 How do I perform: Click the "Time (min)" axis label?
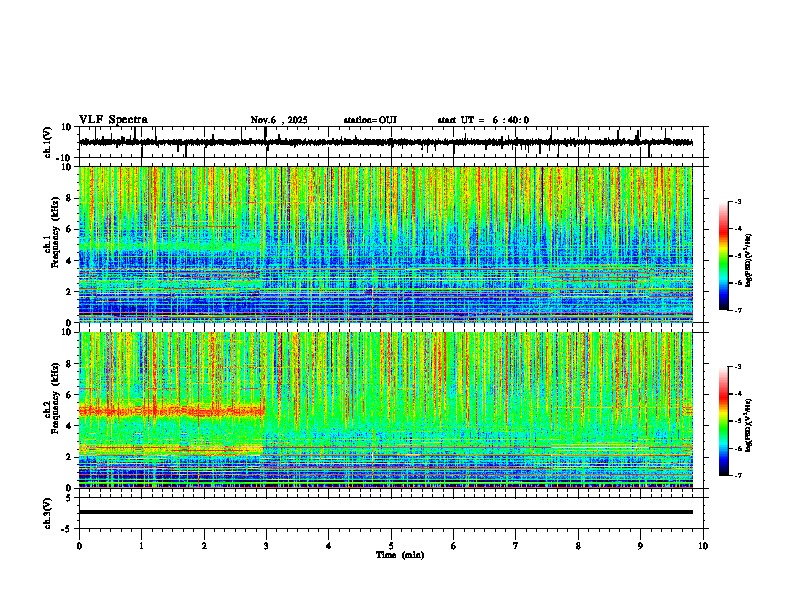coord(400,555)
